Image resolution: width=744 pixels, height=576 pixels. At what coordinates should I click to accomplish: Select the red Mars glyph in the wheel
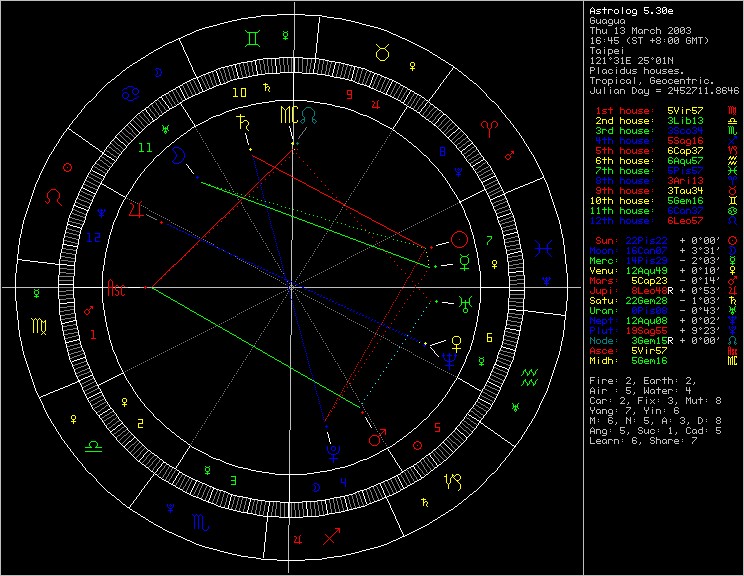378,438
